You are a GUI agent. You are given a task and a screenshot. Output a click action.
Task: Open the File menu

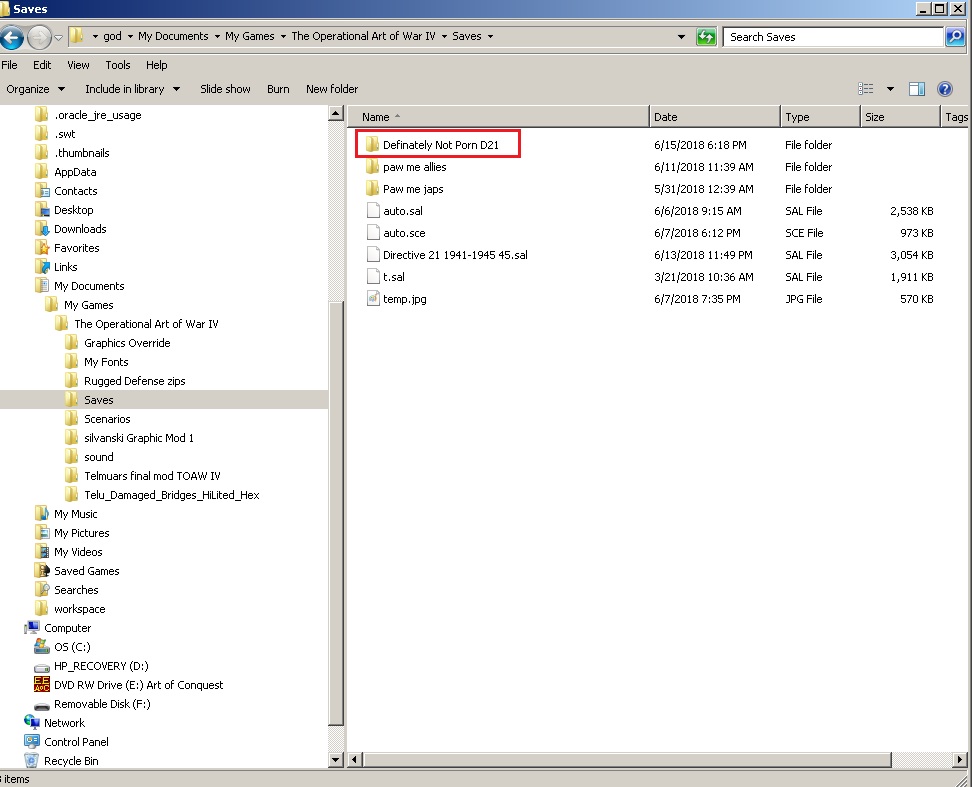pos(9,65)
